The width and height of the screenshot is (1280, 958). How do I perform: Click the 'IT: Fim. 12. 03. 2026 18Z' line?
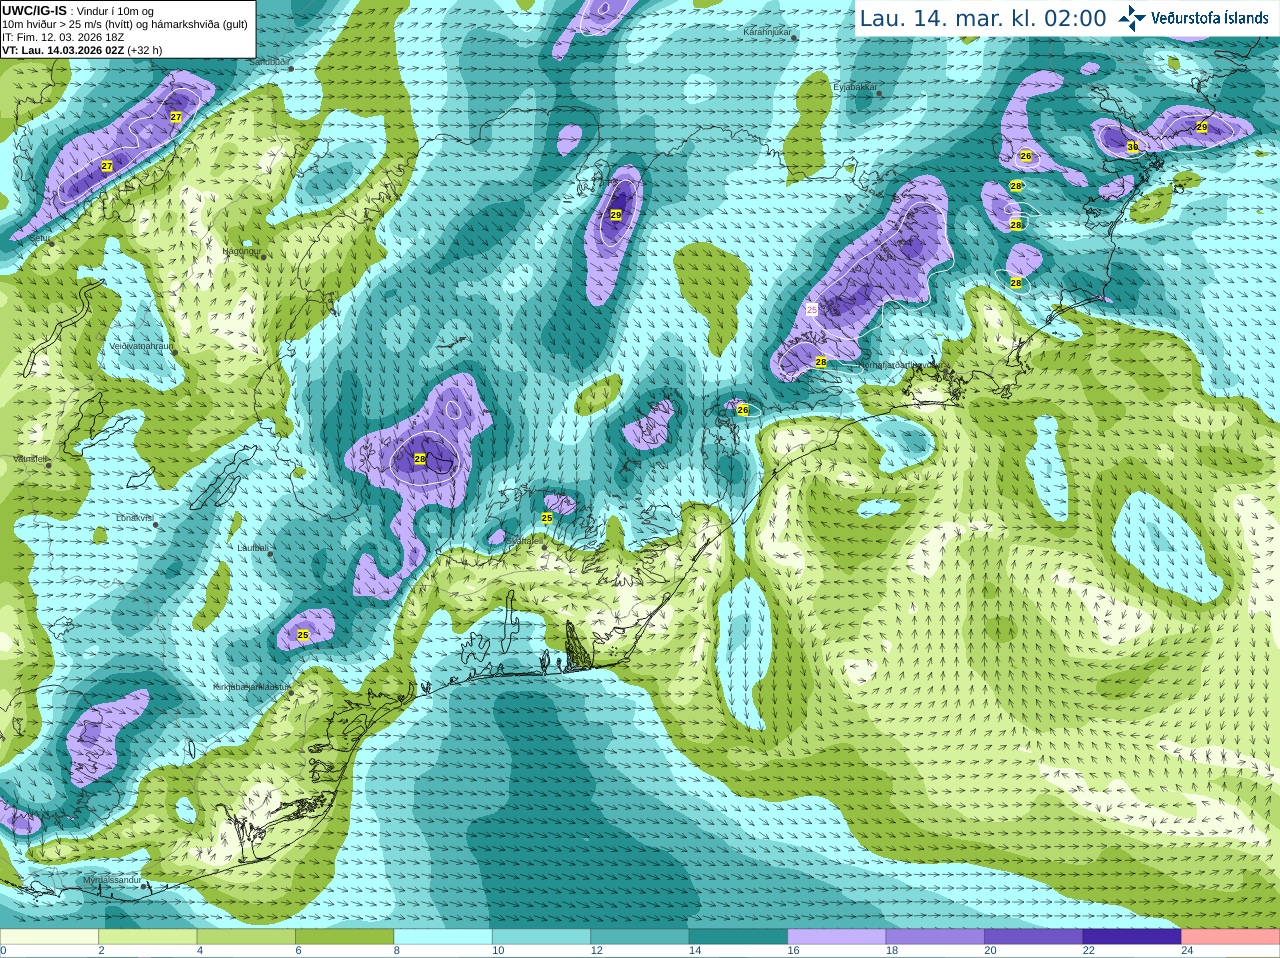tap(63, 37)
